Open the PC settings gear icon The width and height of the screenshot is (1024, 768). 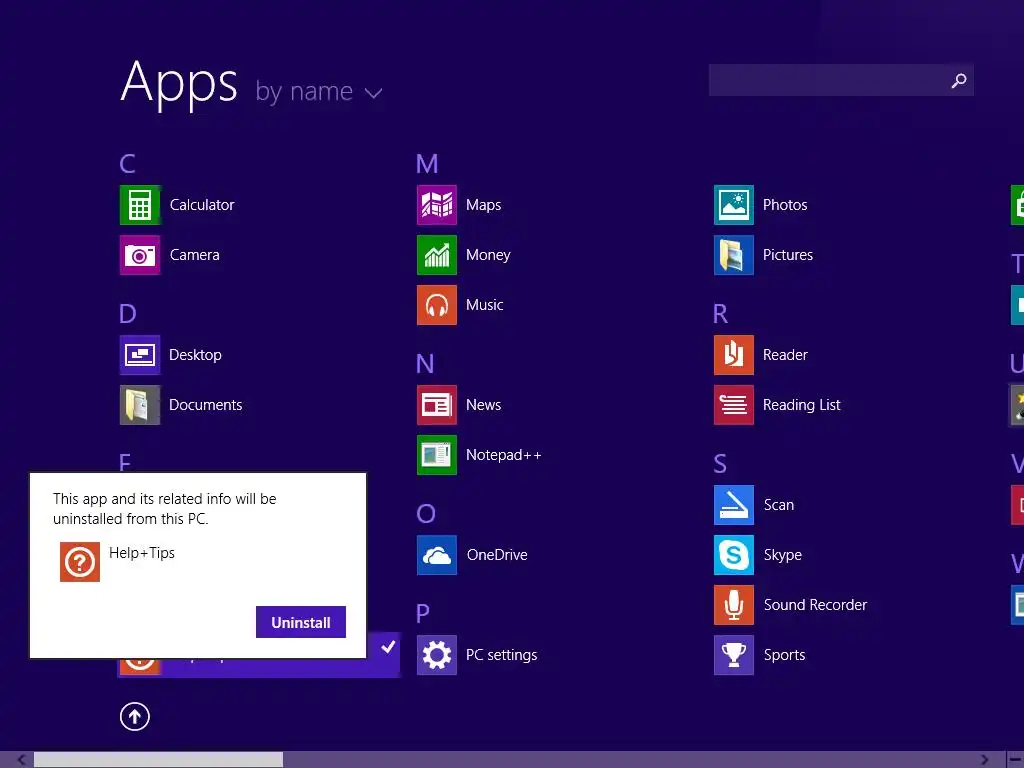click(437, 655)
